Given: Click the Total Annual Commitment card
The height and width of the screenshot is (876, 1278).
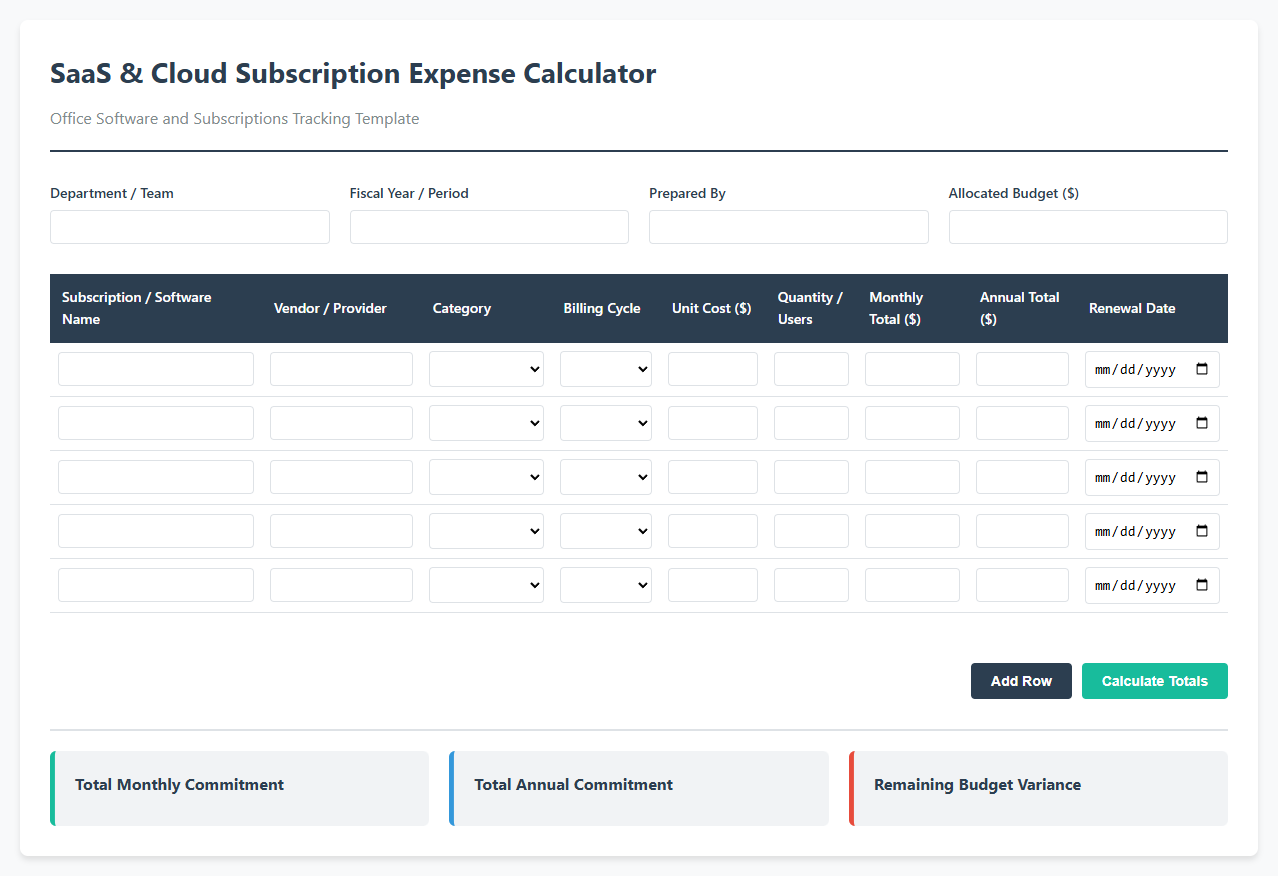Looking at the screenshot, I should point(639,788).
